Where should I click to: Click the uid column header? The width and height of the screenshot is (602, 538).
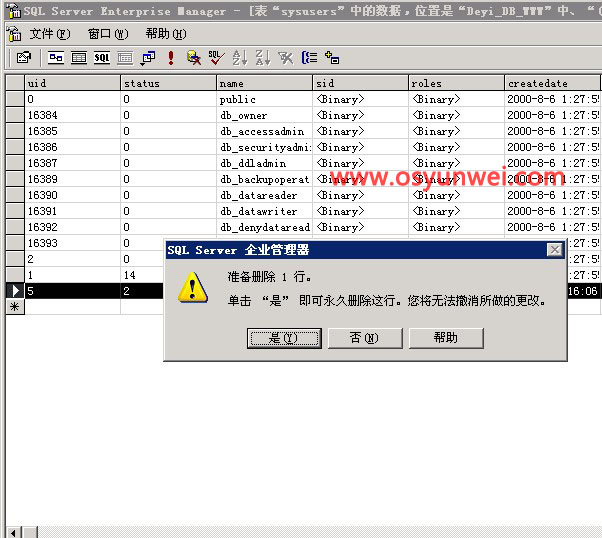72,83
